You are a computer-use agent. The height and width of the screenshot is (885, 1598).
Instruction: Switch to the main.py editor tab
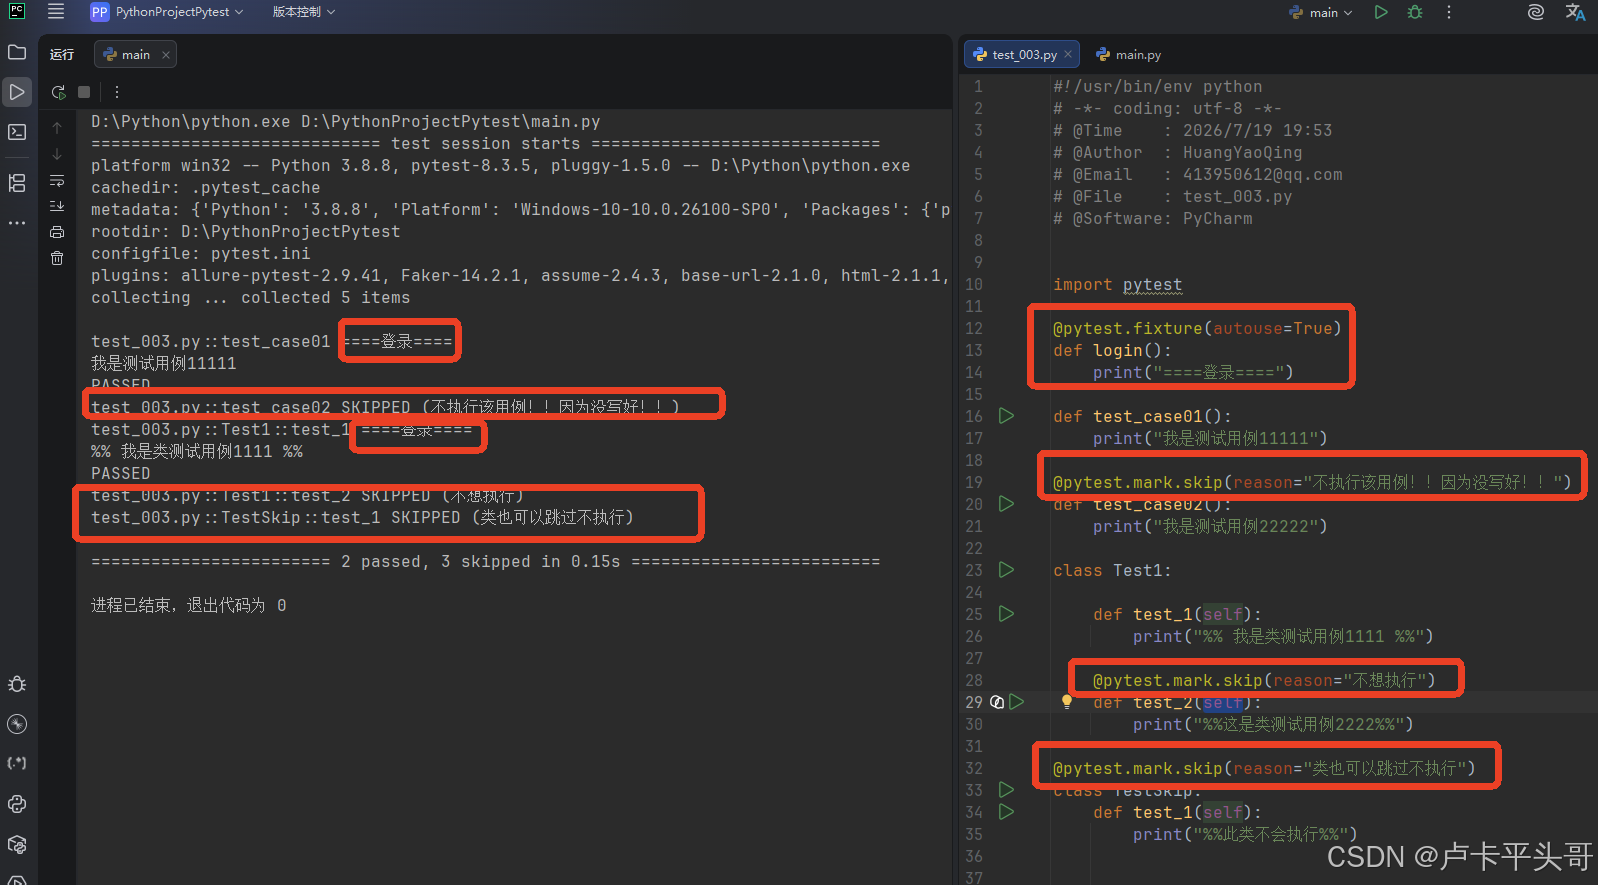coord(1128,55)
